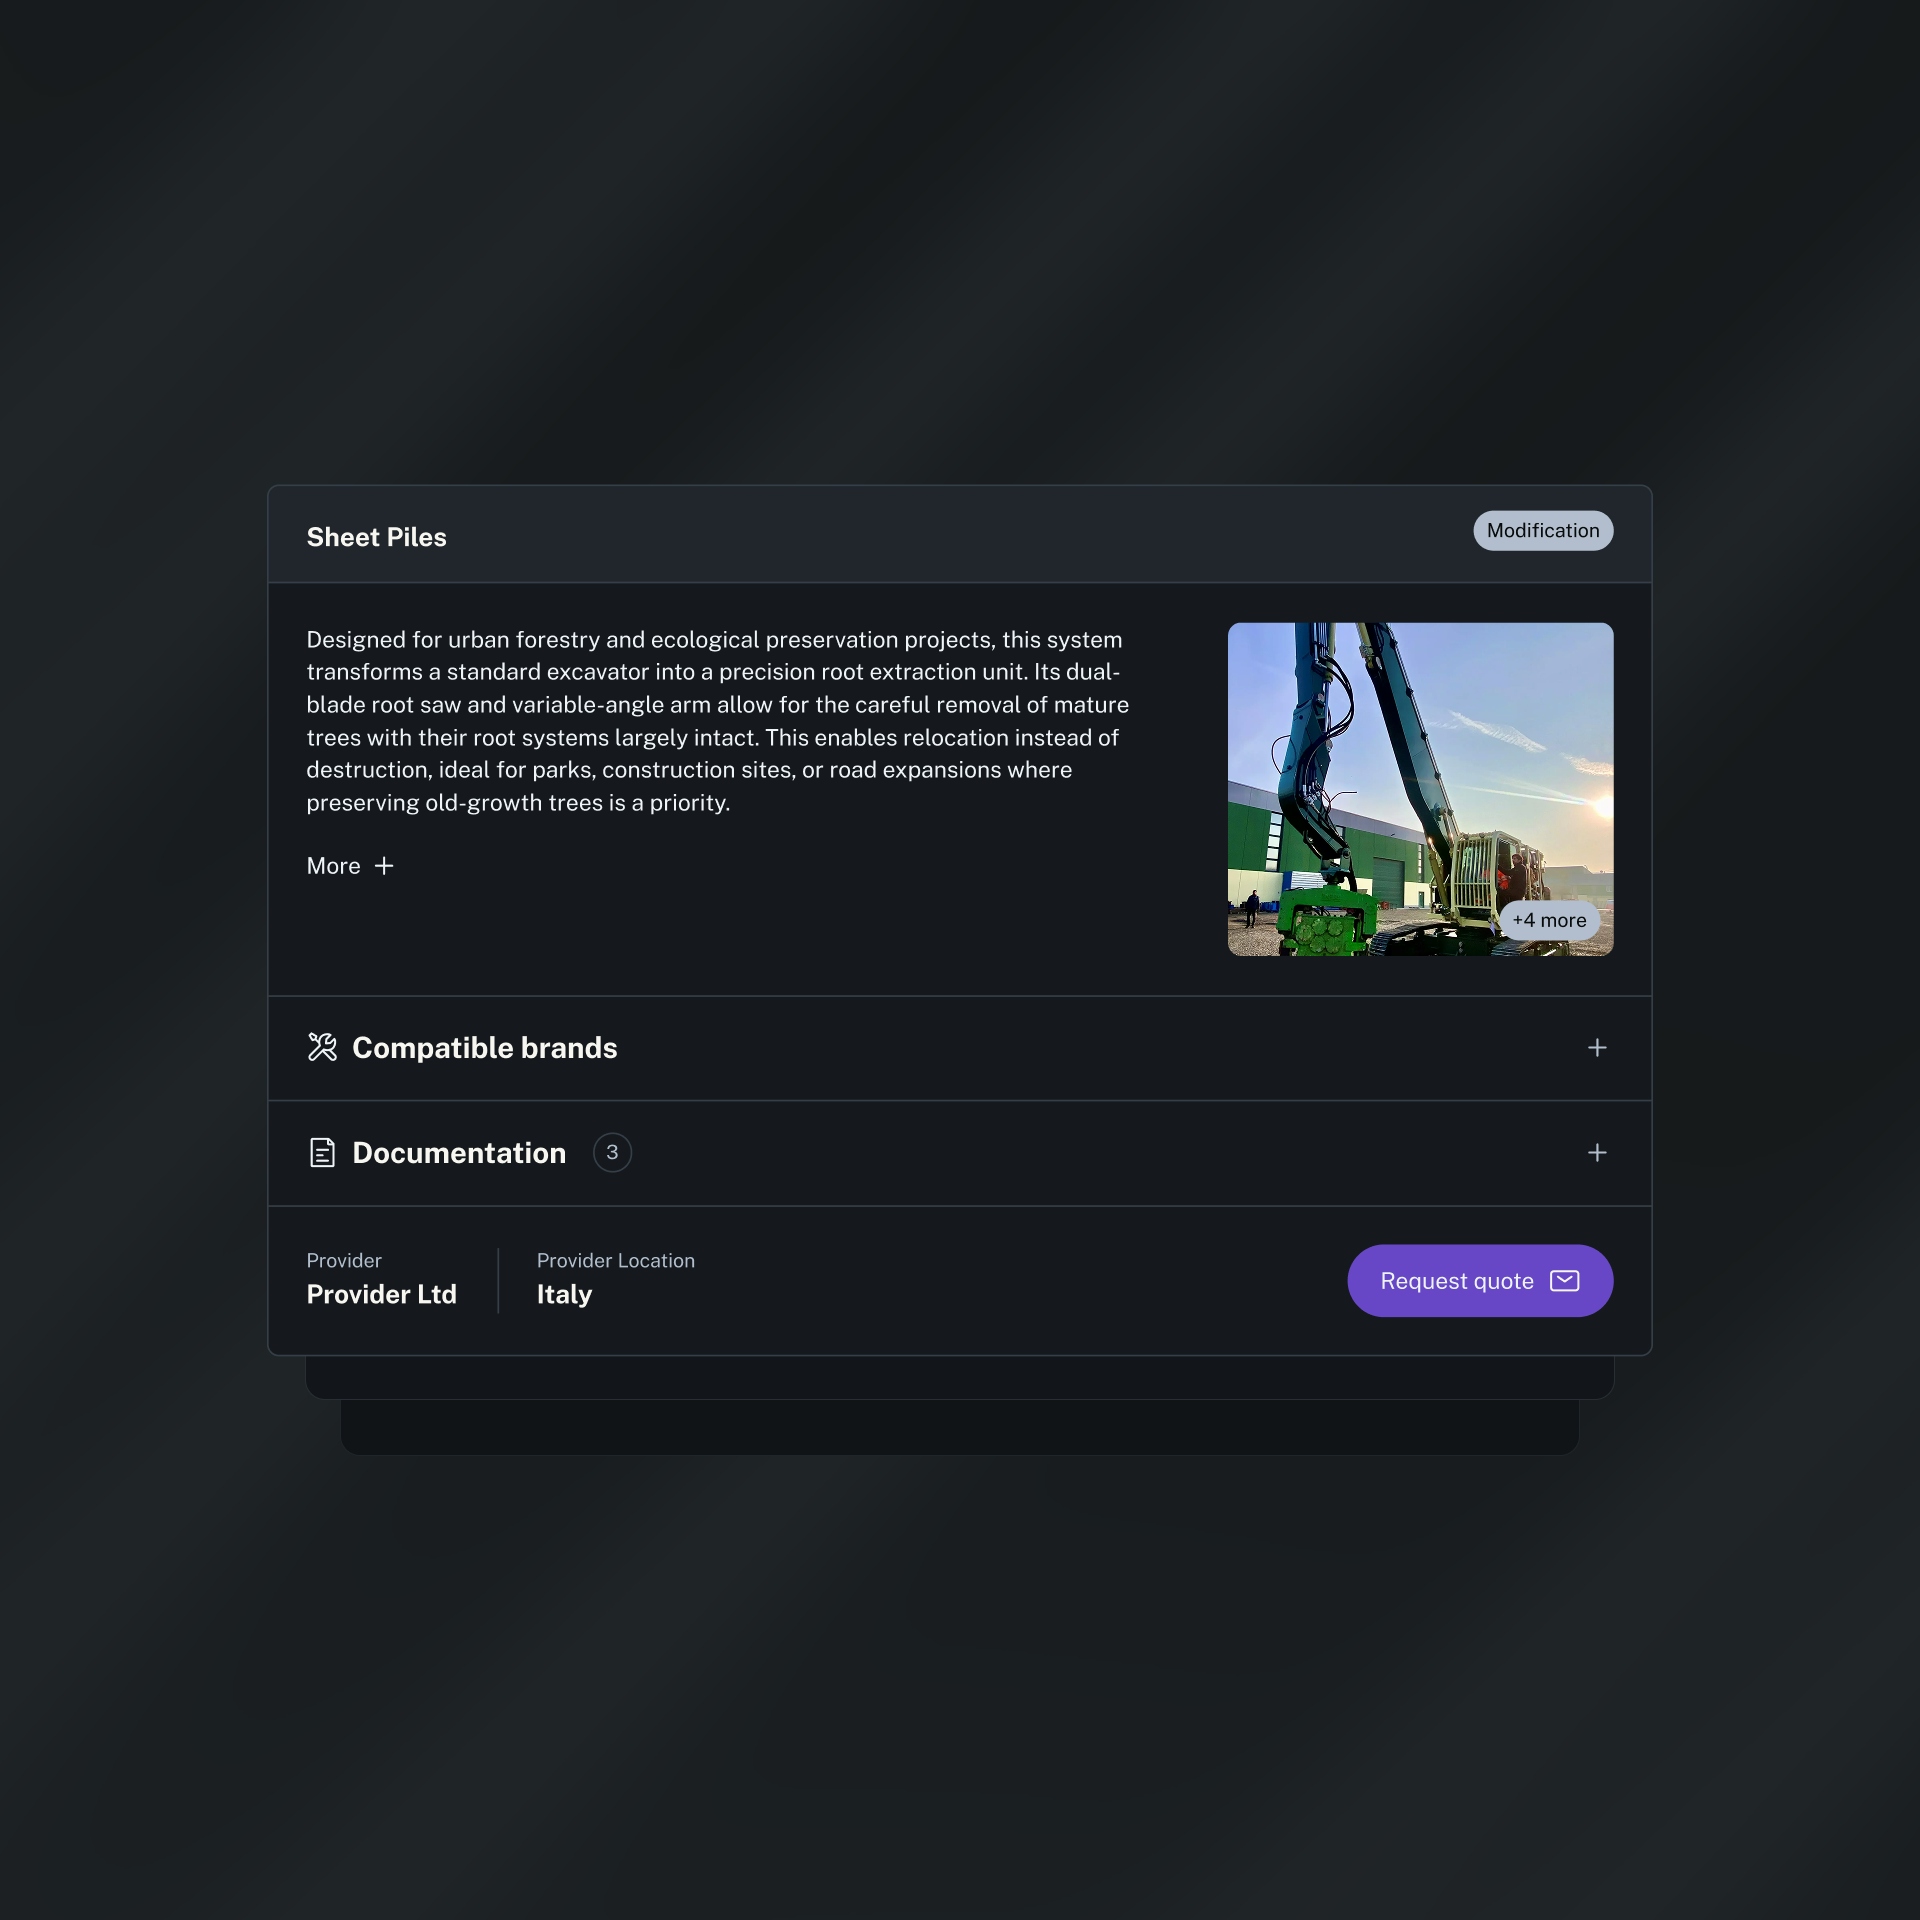Select the bottom-most stacked card

[x=960, y=1428]
